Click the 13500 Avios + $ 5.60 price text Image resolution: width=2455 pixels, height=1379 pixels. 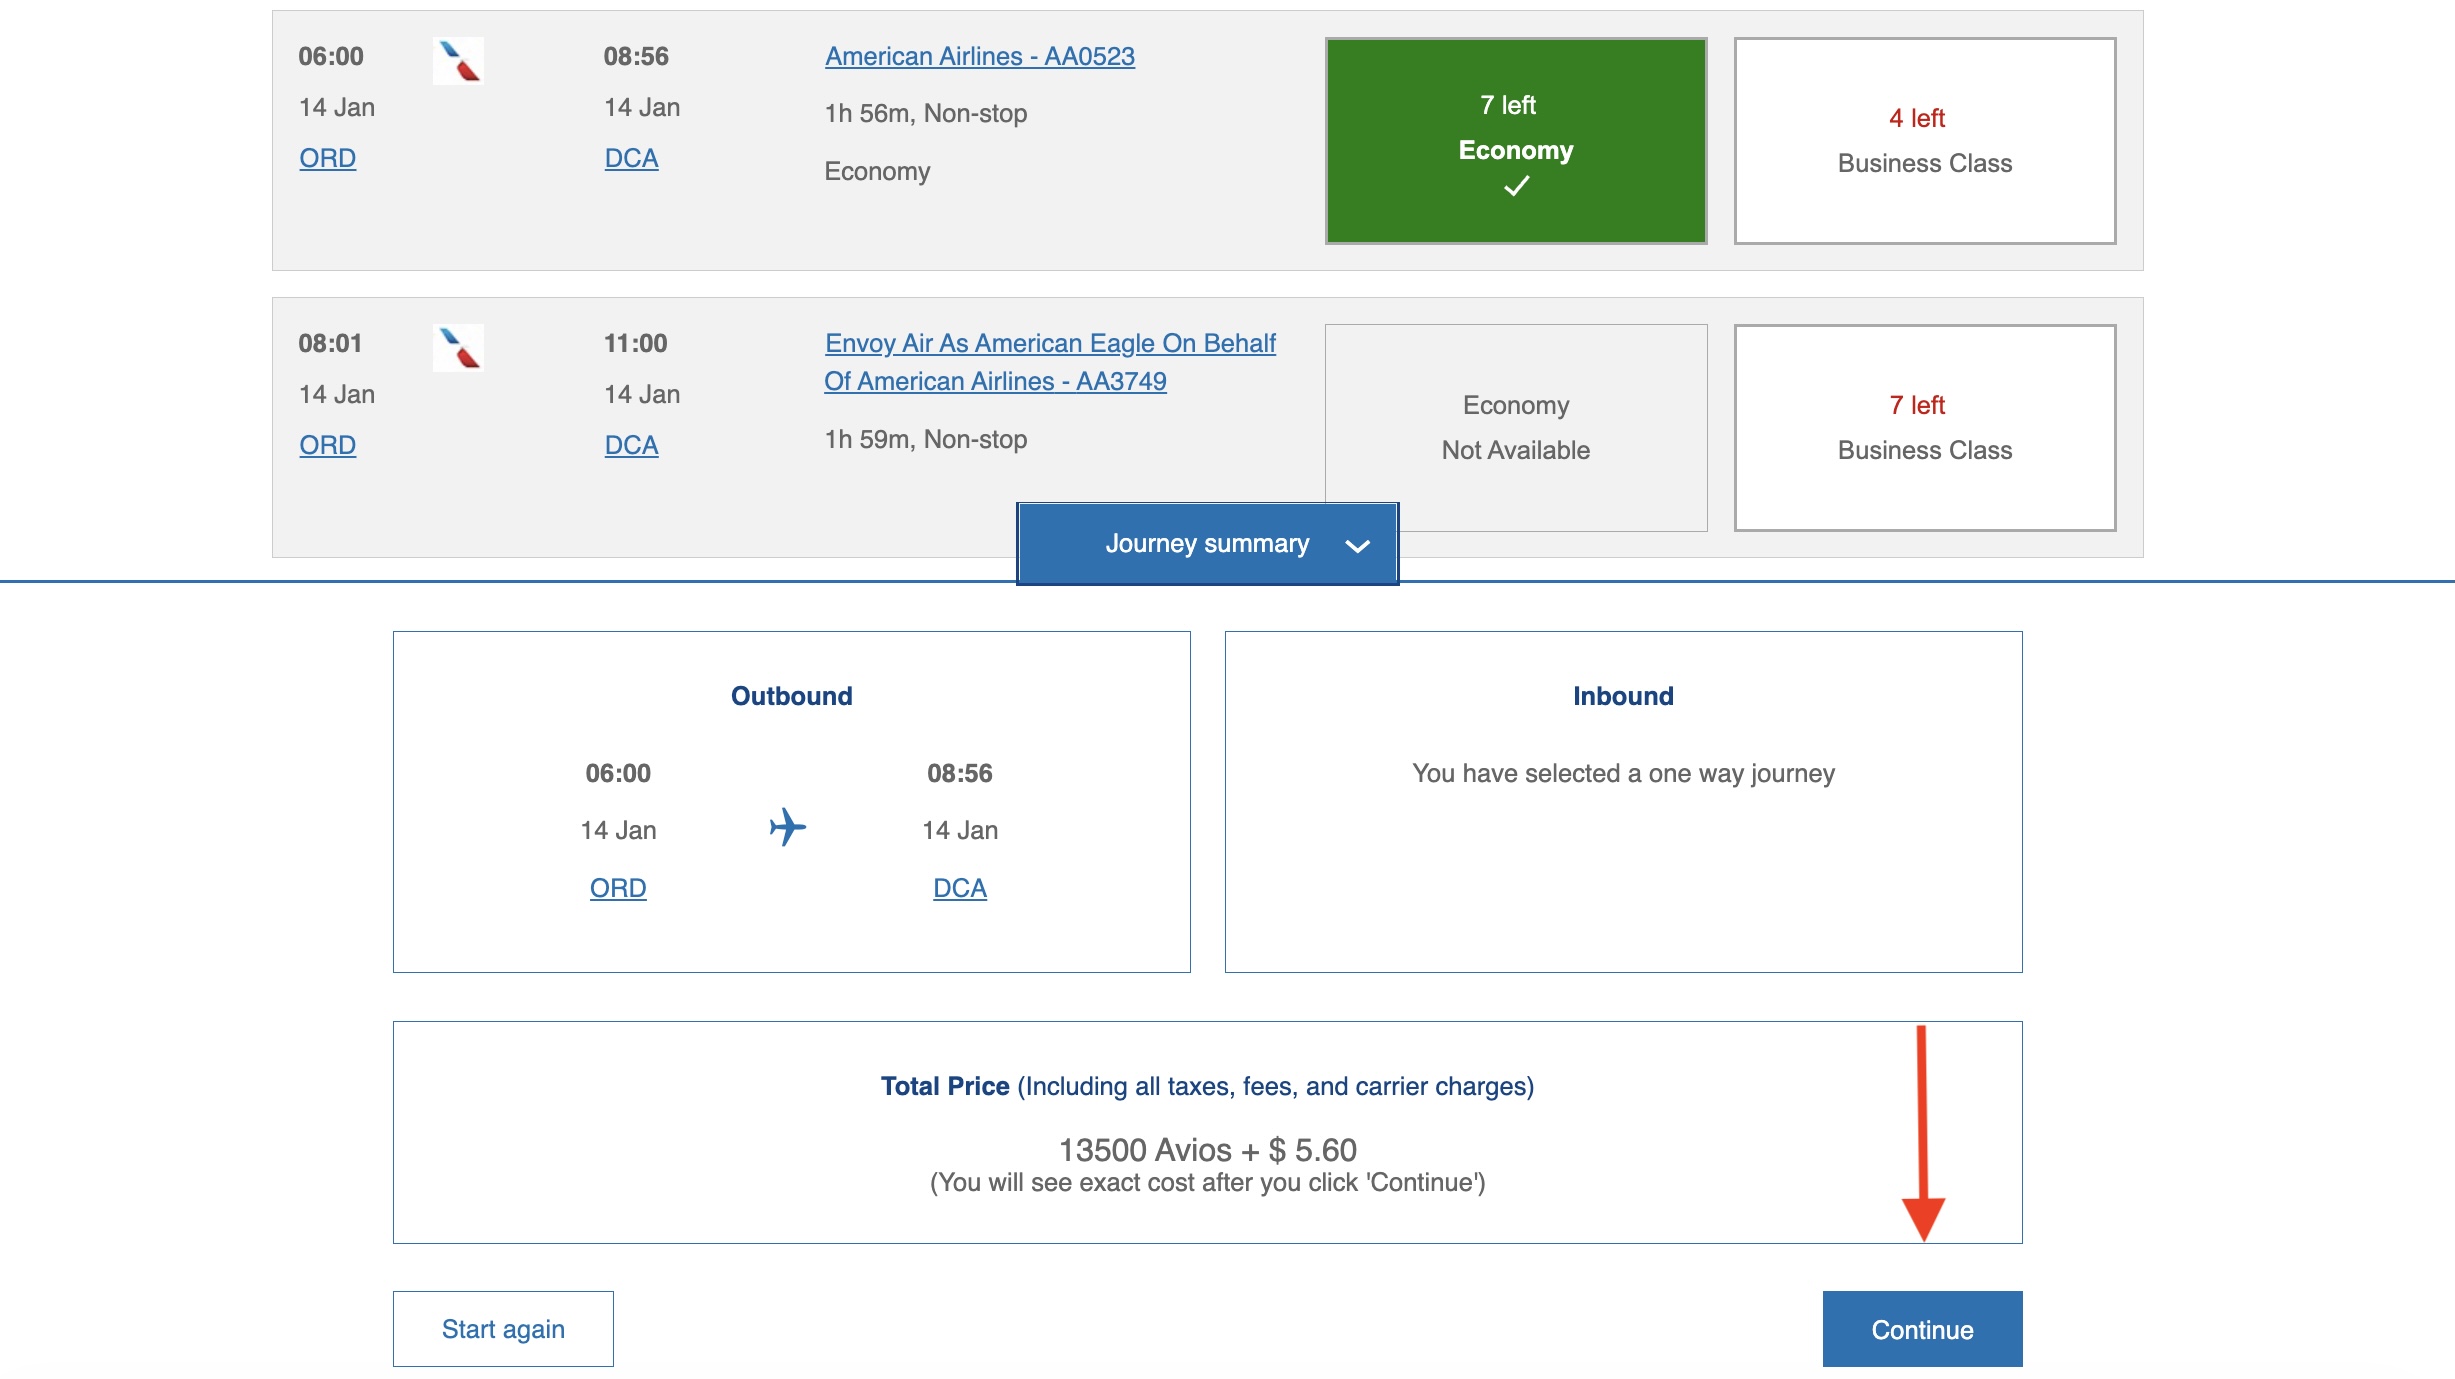tap(1208, 1150)
